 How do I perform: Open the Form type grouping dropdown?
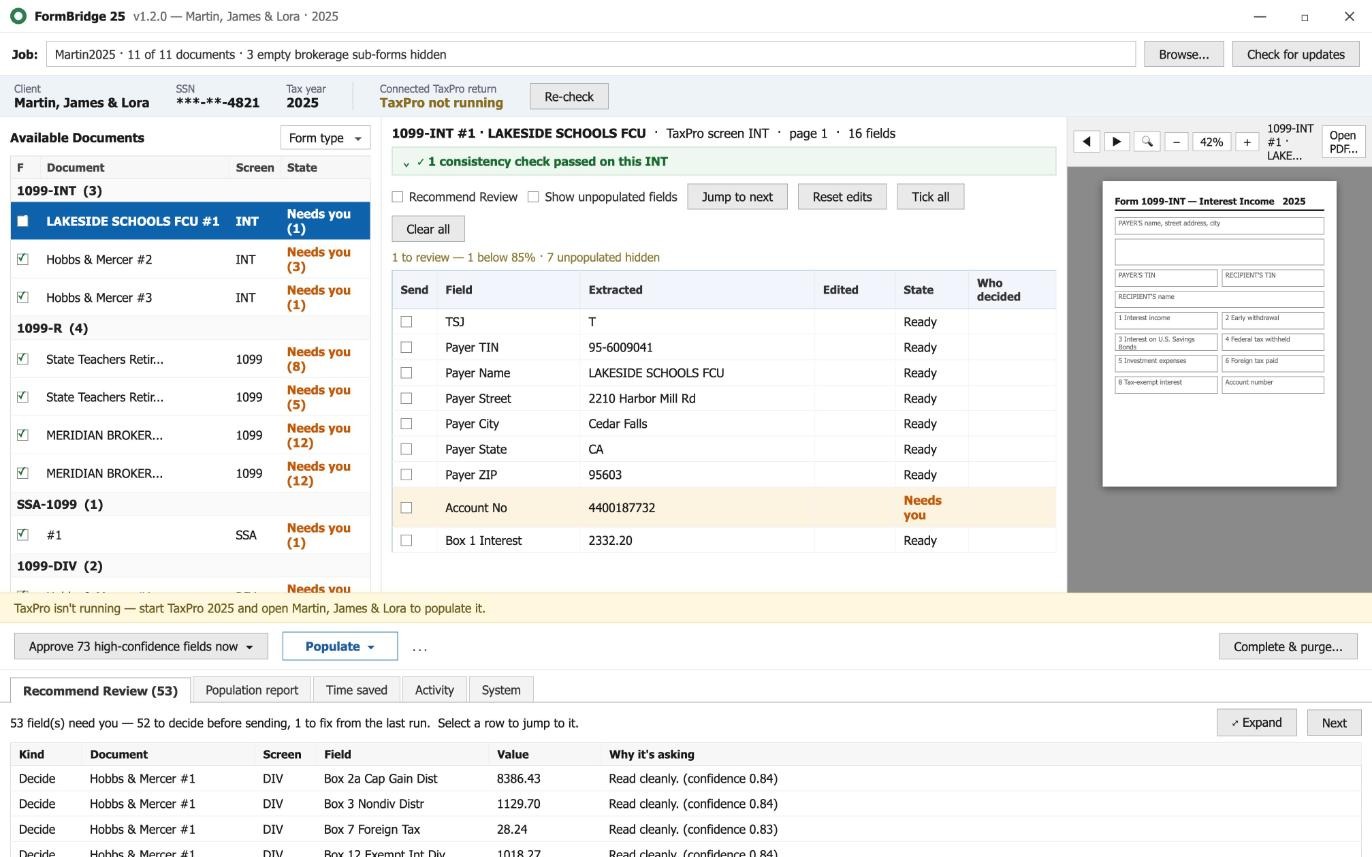point(325,138)
